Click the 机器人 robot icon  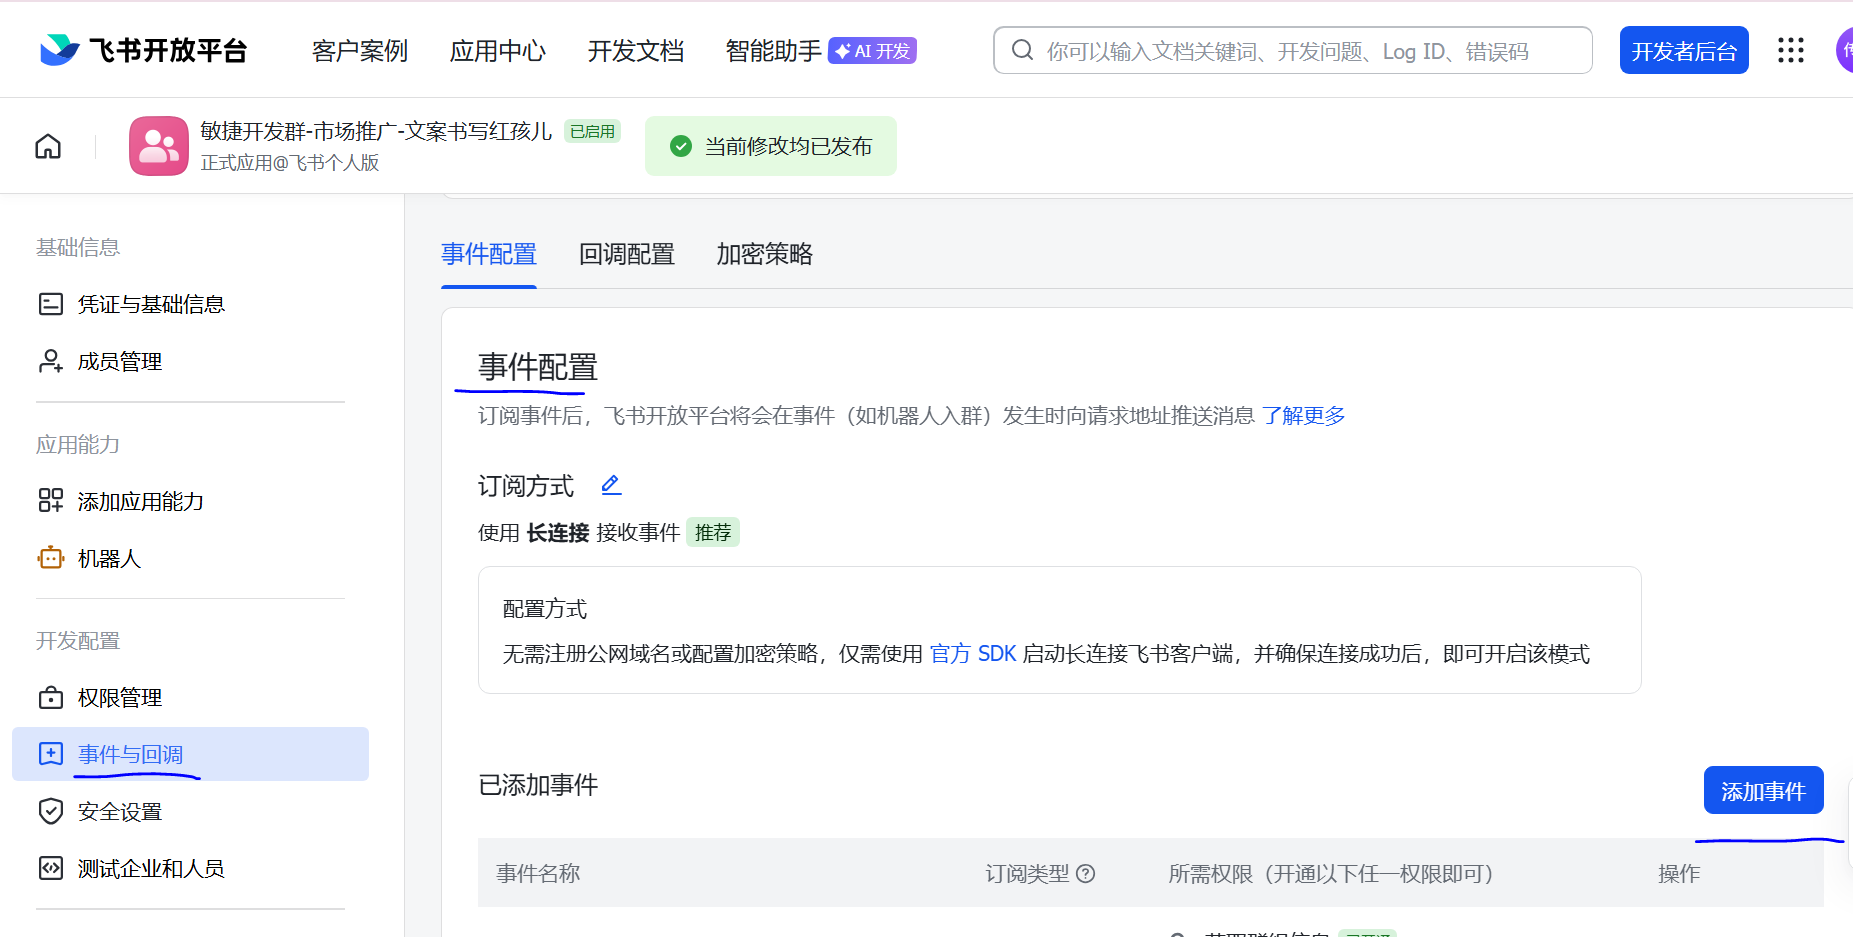pyautogui.click(x=51, y=558)
